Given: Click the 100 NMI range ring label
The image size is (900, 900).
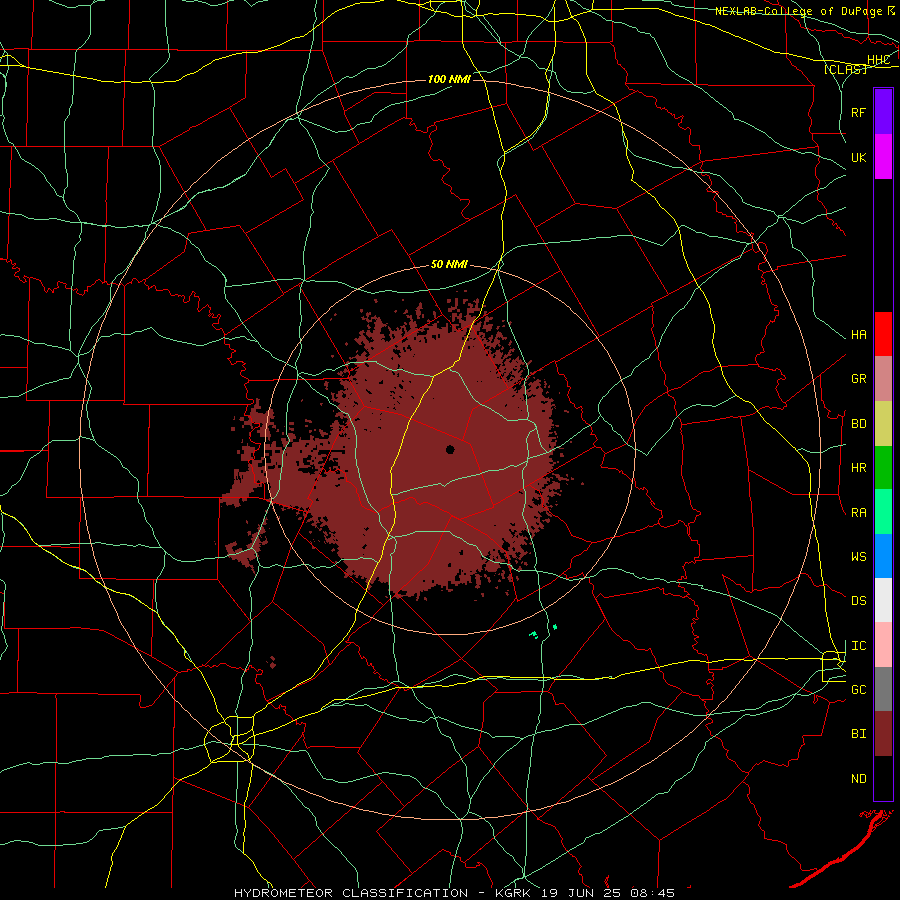Looking at the screenshot, I should pyautogui.click(x=449, y=79).
